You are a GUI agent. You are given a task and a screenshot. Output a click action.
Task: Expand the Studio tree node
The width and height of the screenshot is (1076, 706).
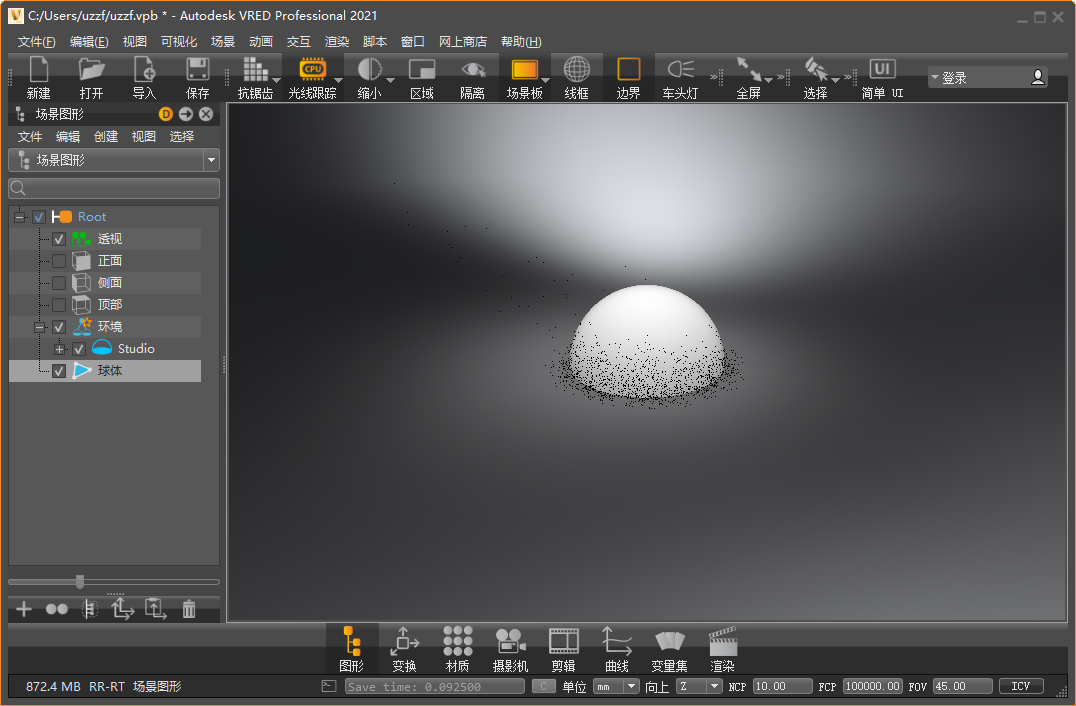pos(62,348)
